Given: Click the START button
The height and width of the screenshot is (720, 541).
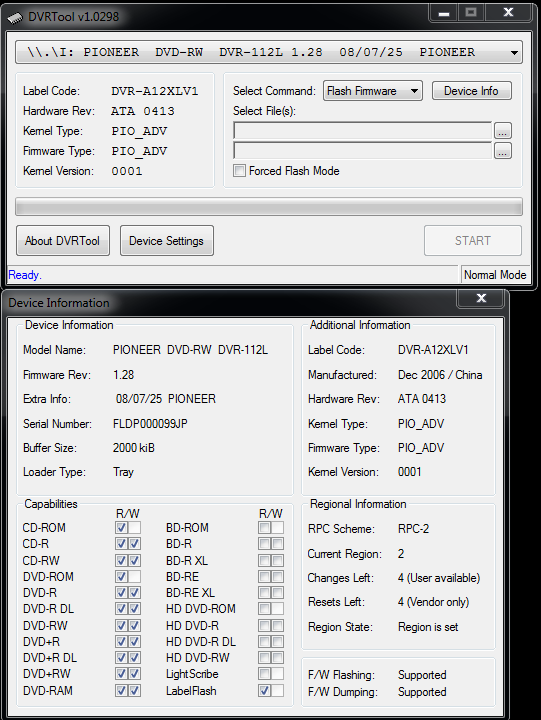Looking at the screenshot, I should (473, 241).
